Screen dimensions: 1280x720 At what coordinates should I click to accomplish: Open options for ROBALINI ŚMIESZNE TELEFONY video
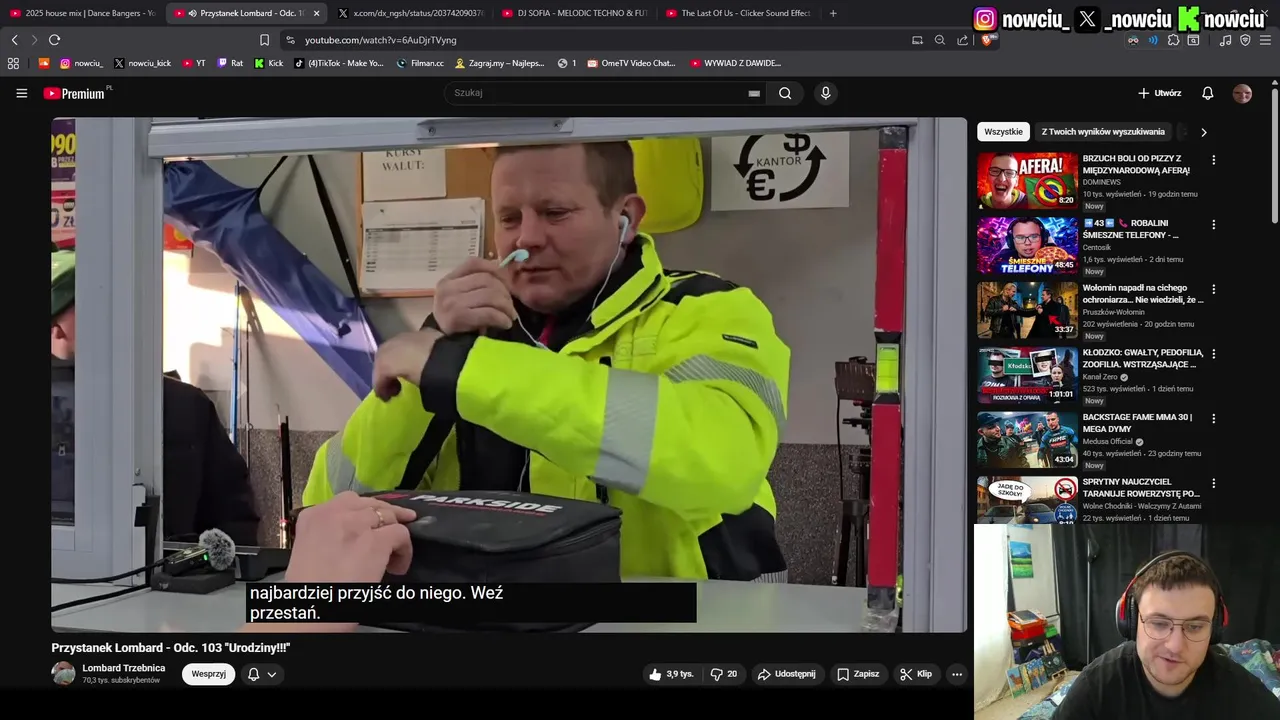click(1213, 225)
